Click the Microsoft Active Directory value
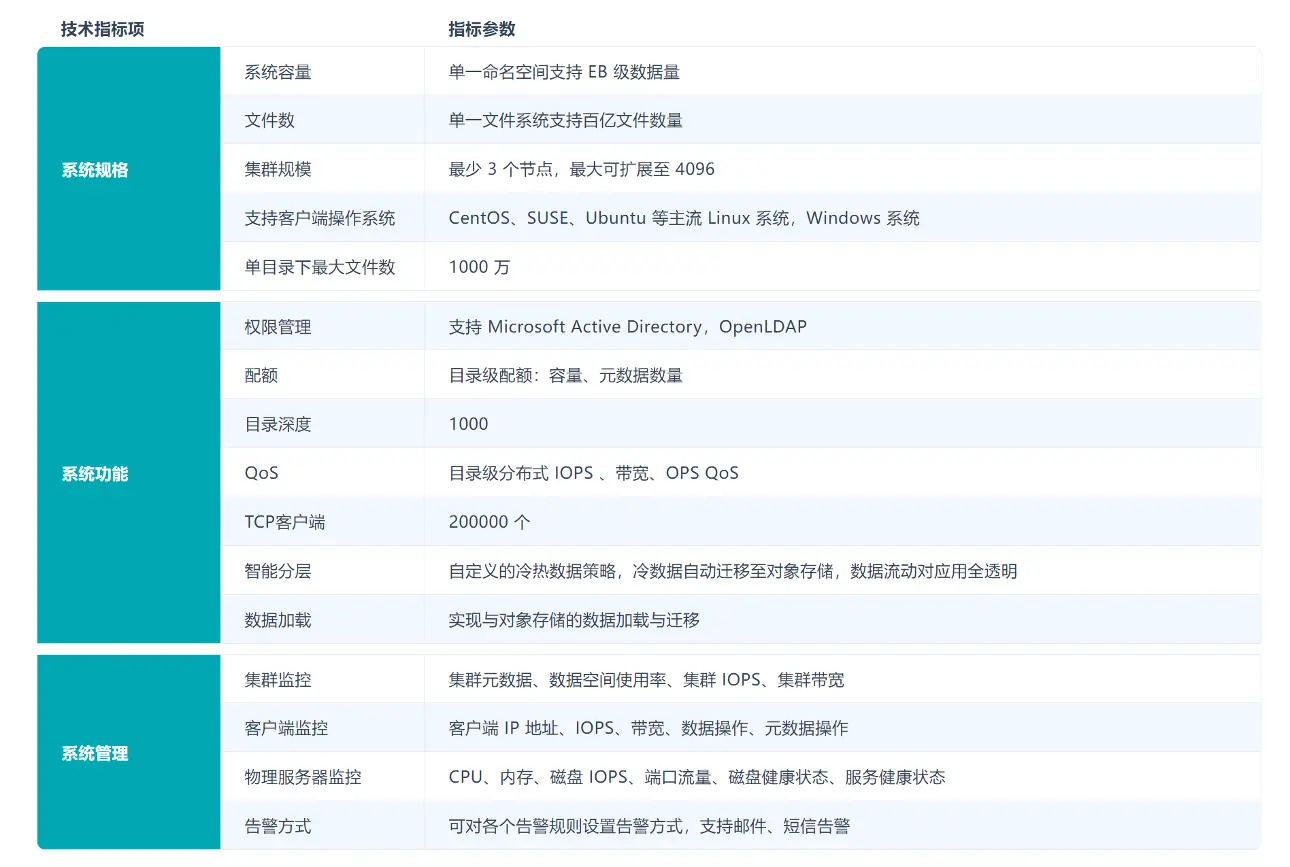The width and height of the screenshot is (1290, 867). pyautogui.click(x=628, y=327)
